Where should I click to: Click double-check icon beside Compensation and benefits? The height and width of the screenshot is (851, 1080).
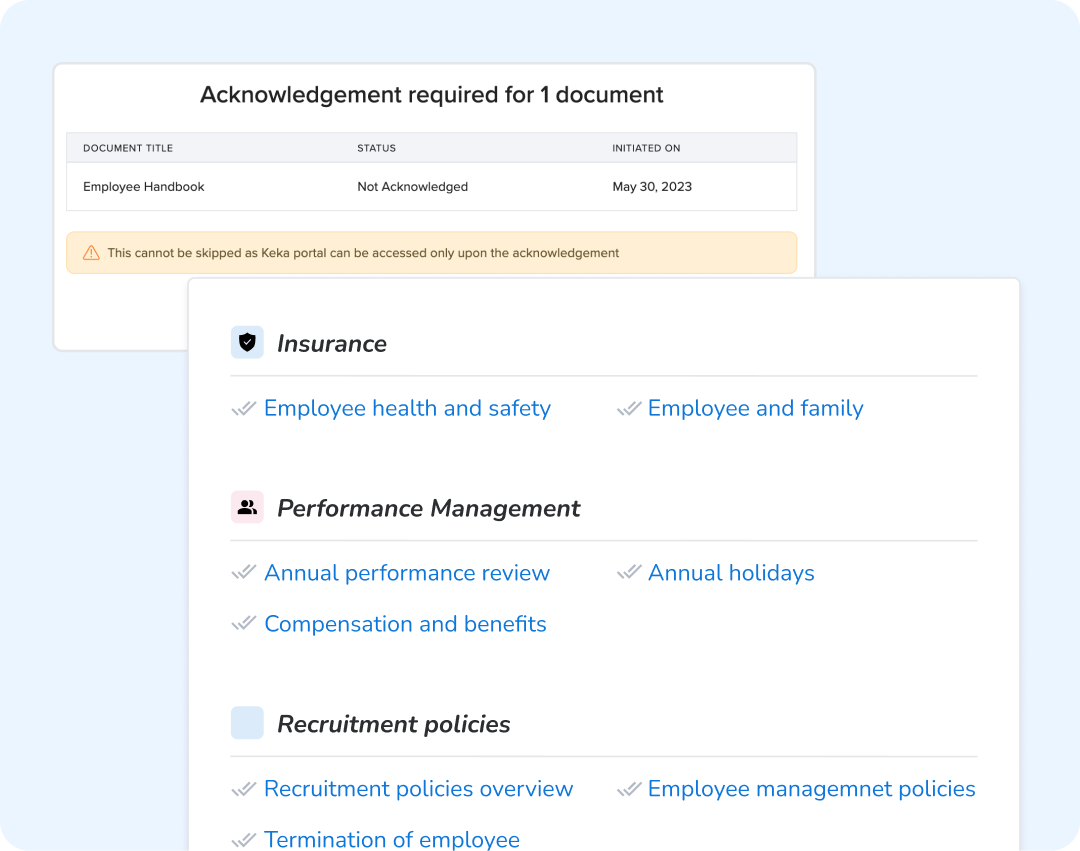[x=244, y=623]
